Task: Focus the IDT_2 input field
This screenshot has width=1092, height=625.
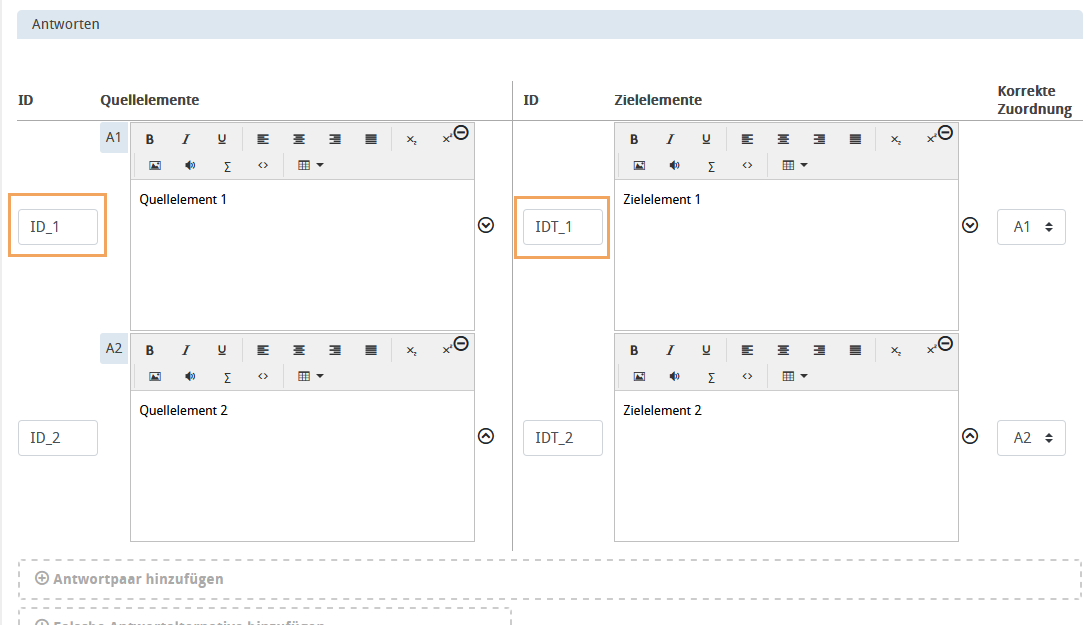Action: coord(562,438)
